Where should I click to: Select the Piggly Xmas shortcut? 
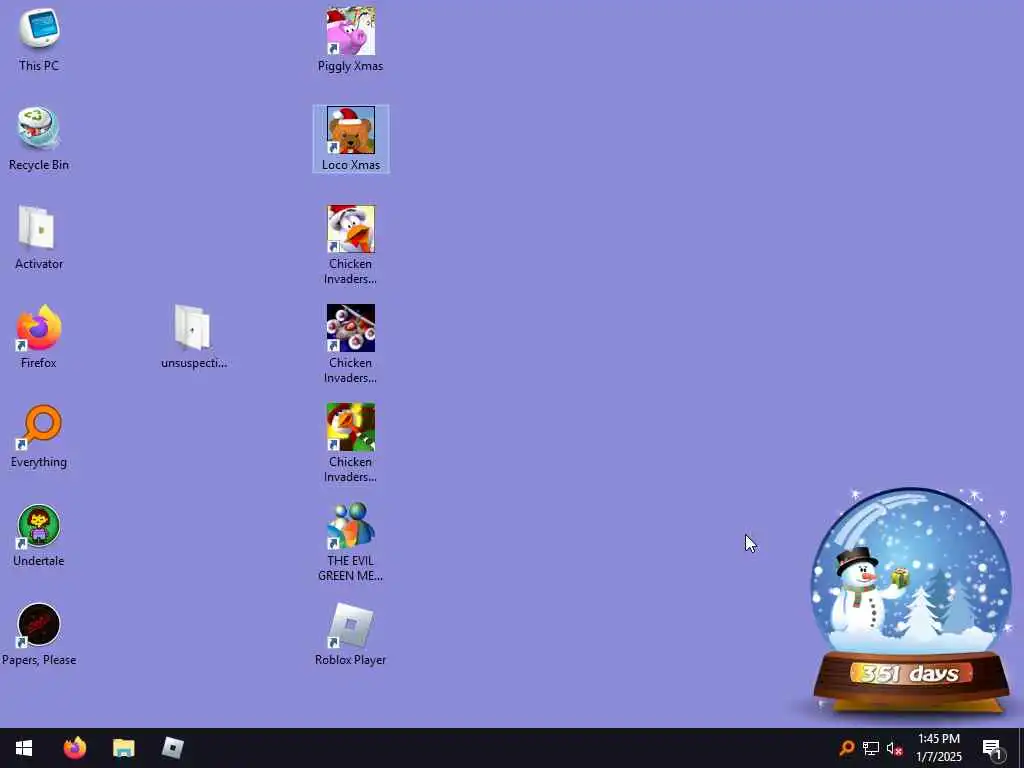(351, 39)
